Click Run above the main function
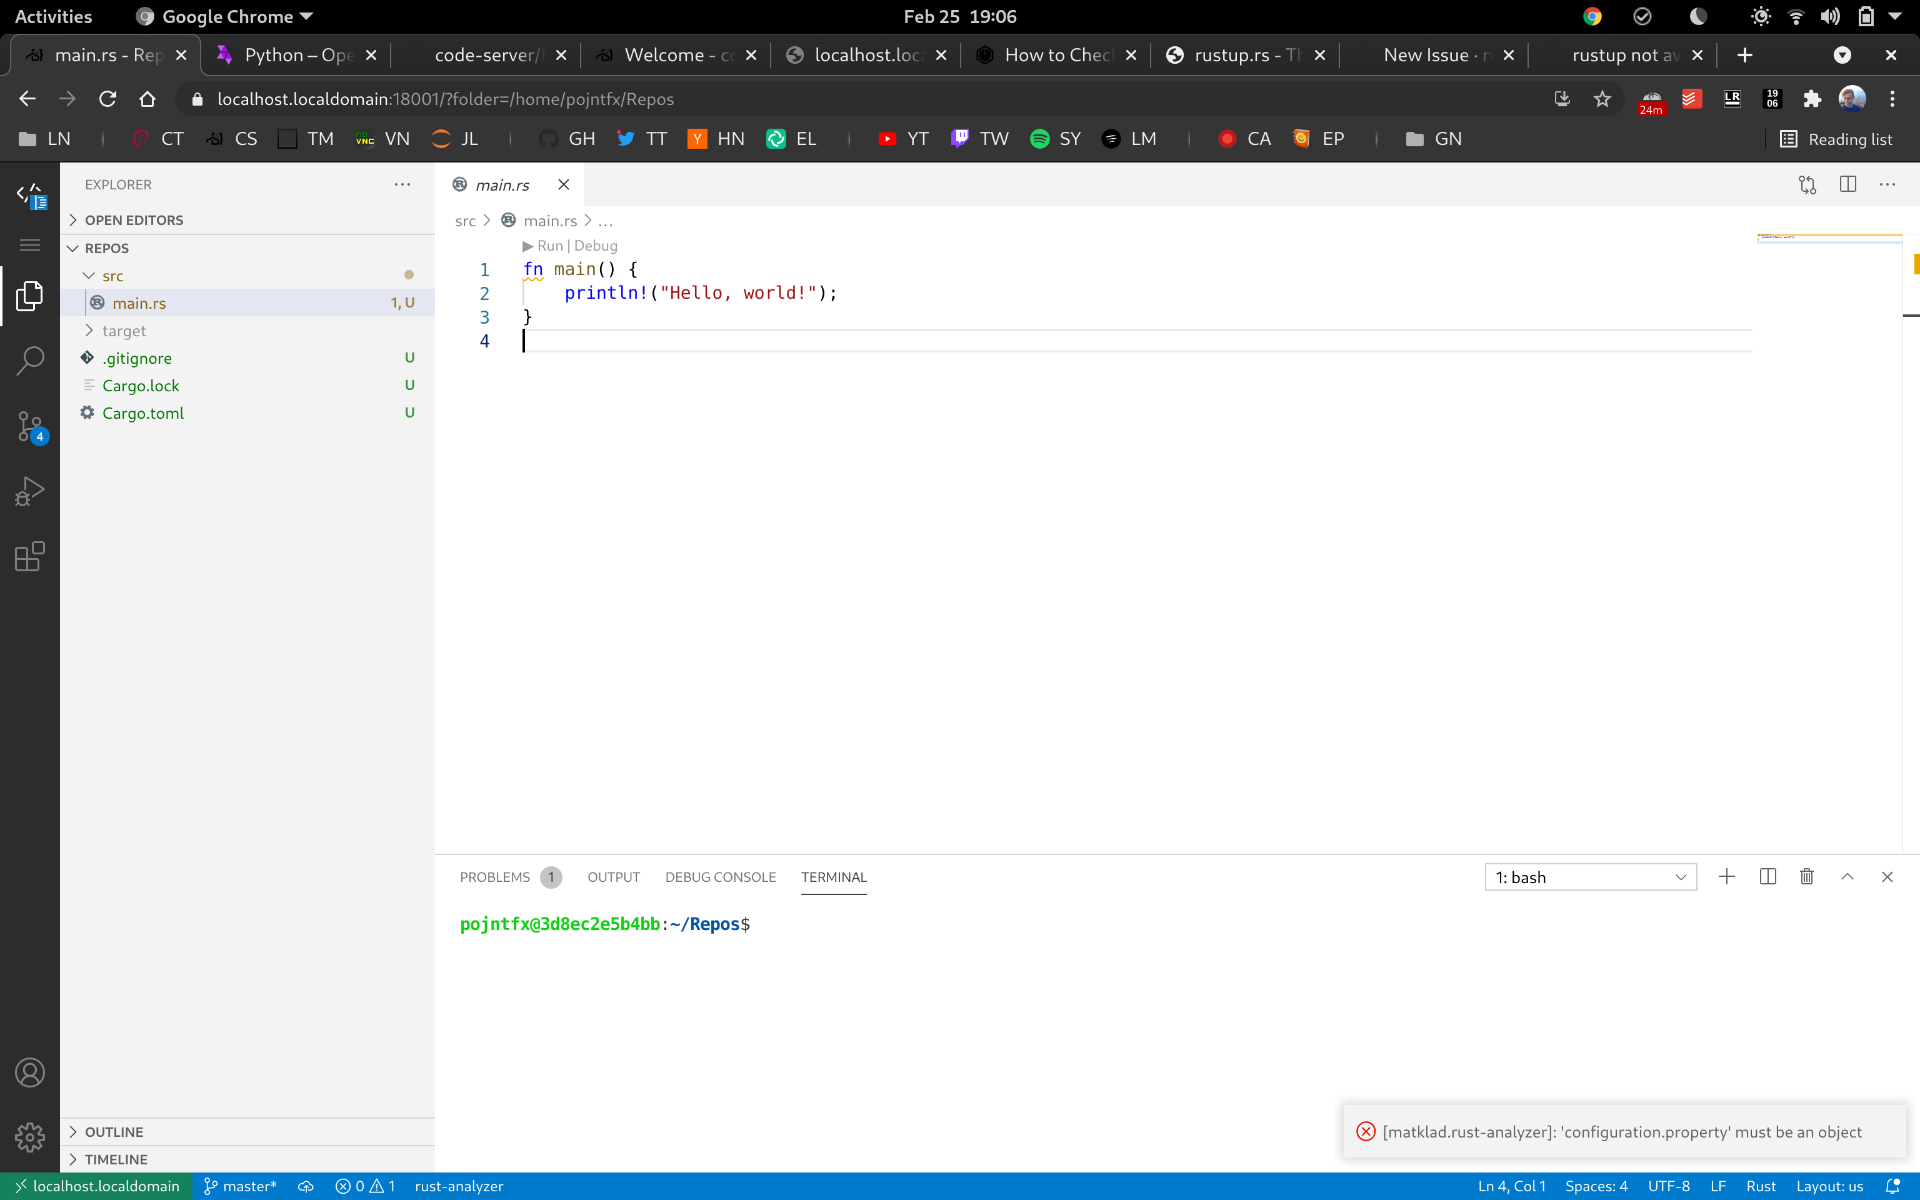Screen dimensions: 1920x1200 click(x=550, y=245)
